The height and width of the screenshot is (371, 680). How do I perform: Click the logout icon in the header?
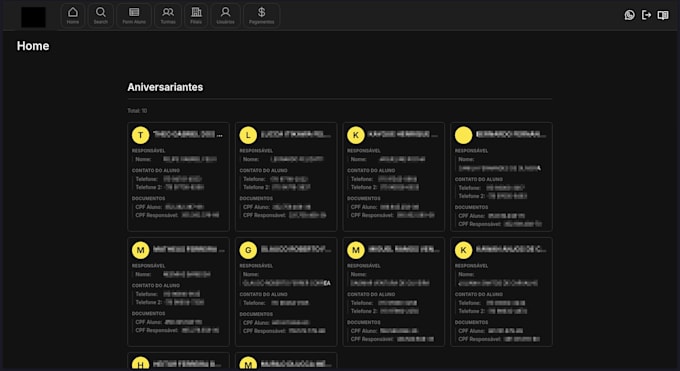[x=646, y=15]
